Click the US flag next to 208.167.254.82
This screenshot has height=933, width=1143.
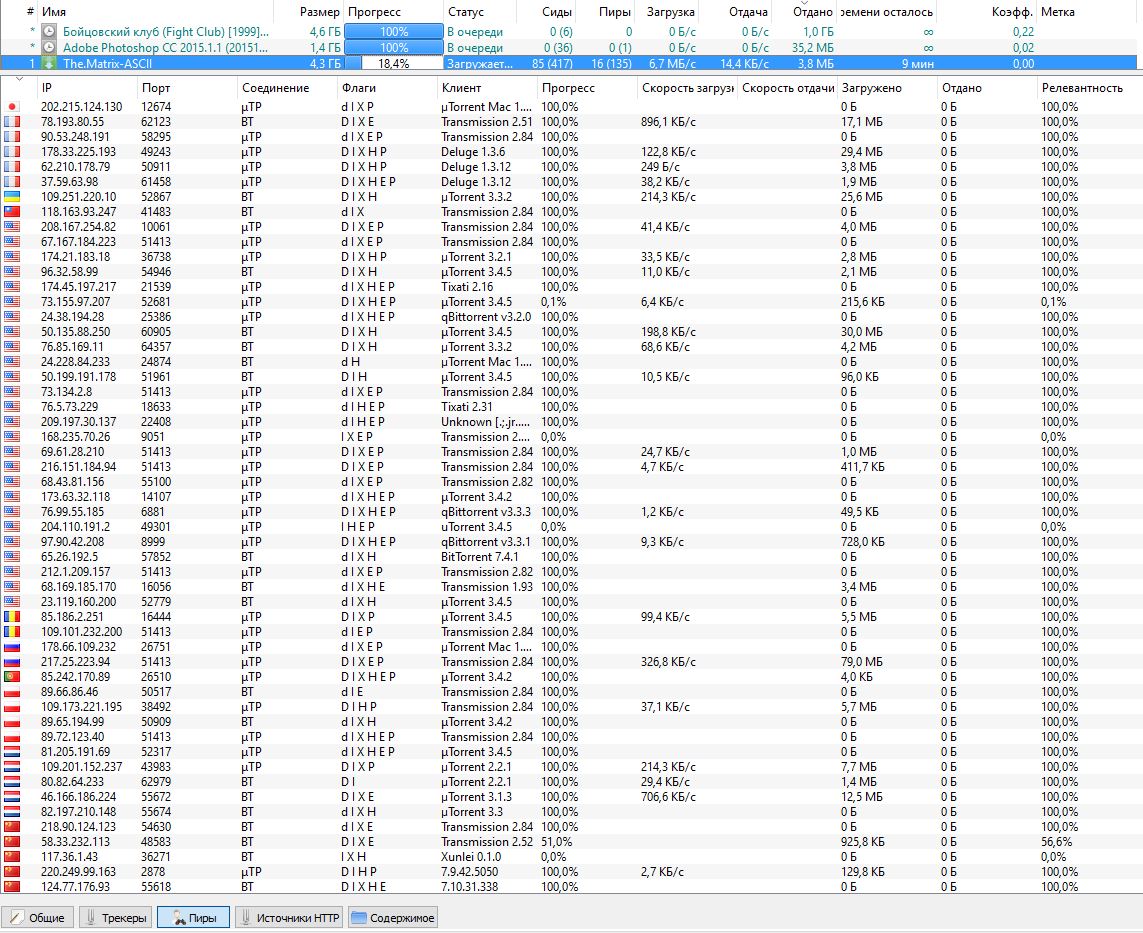click(12, 227)
